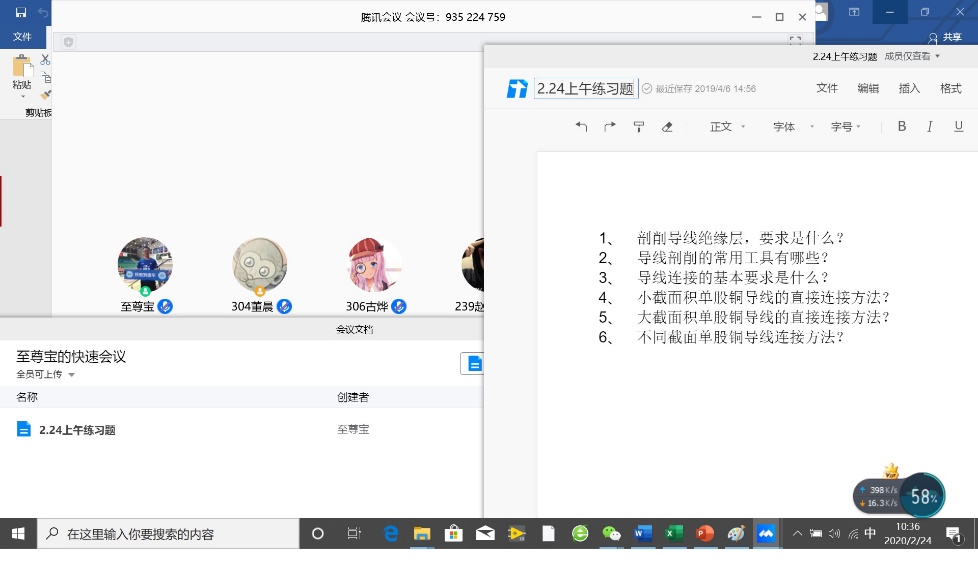This screenshot has width=978, height=566.
Task: Open the 字体 font dropdown
Action: click(x=790, y=127)
